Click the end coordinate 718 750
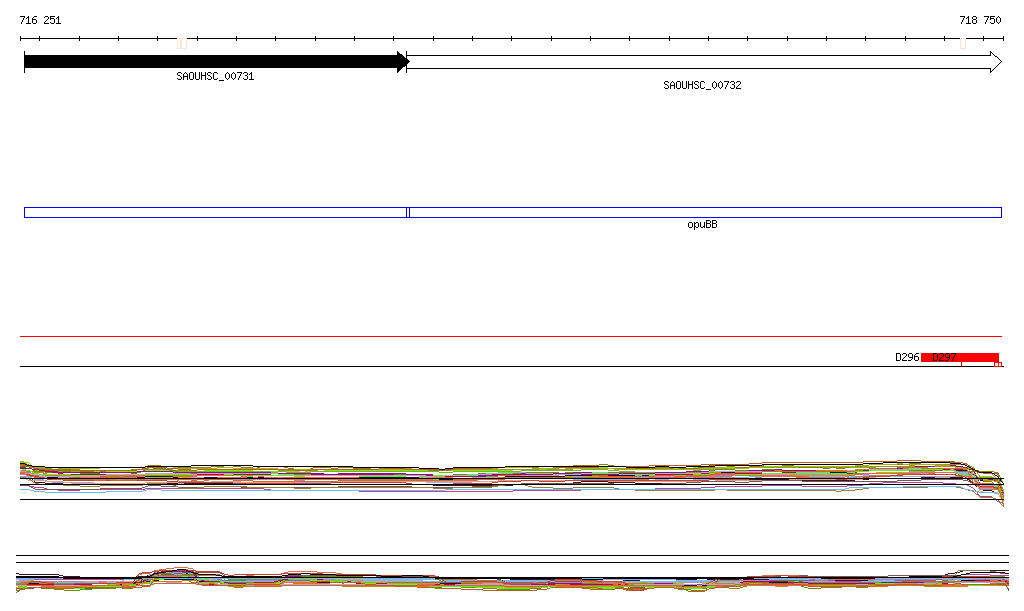 [979, 20]
